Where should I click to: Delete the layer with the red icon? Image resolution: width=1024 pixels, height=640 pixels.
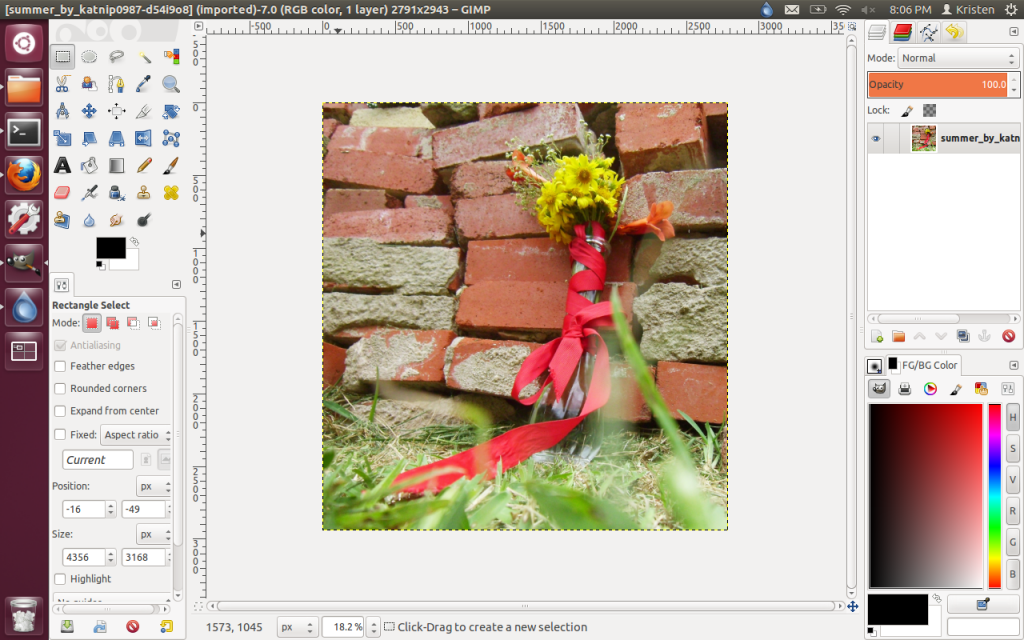click(1008, 336)
